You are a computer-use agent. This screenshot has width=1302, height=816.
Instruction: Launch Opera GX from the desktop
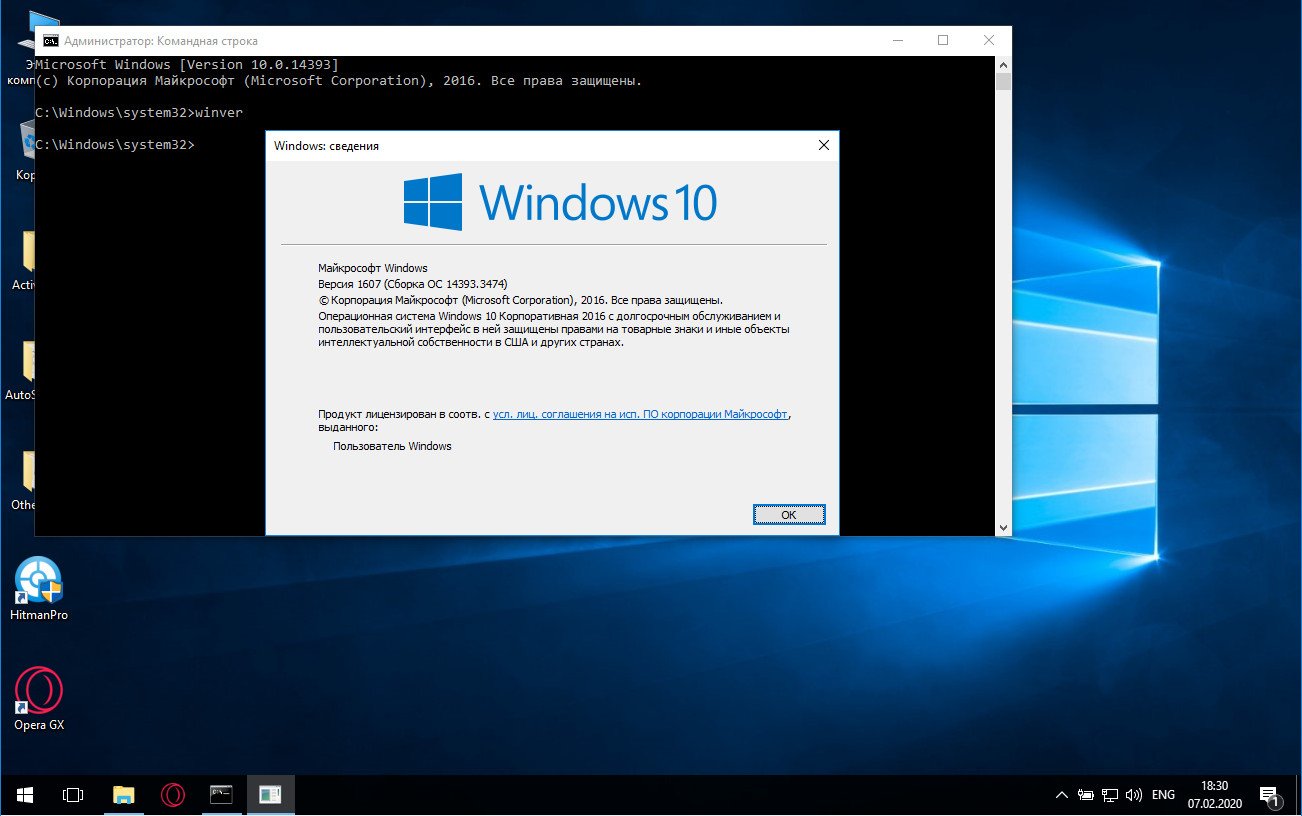(x=39, y=699)
